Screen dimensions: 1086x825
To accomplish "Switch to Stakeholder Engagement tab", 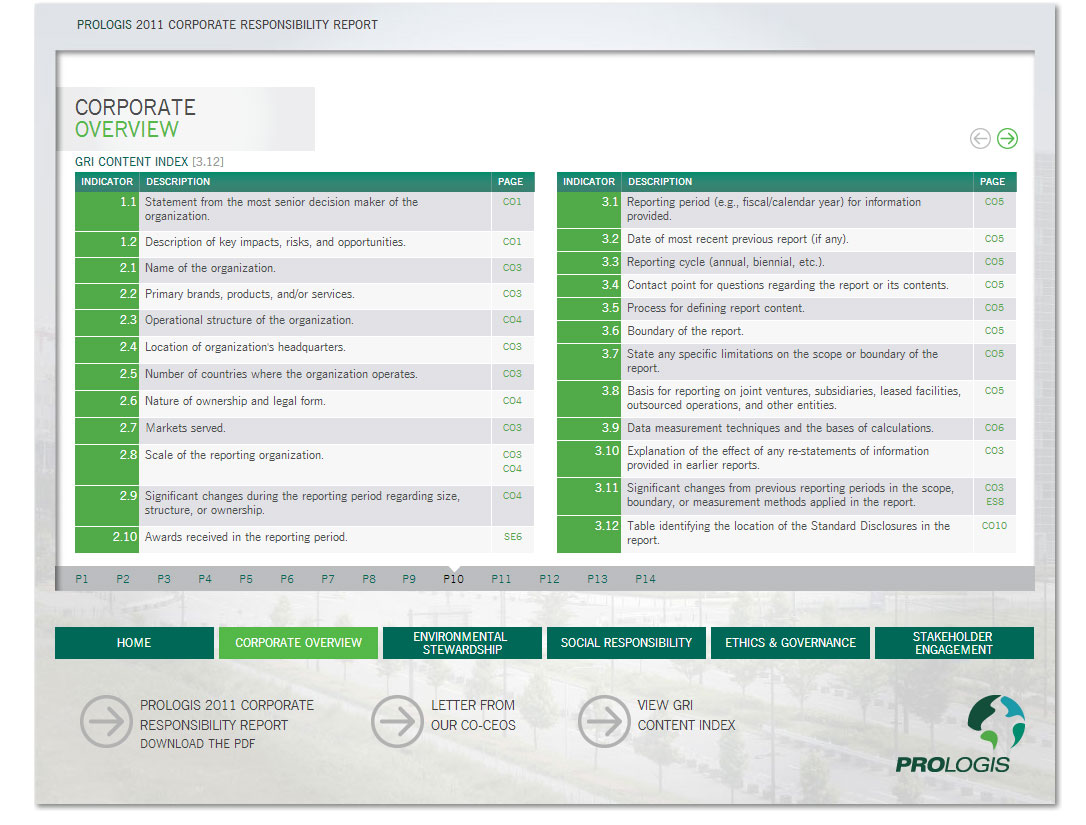I will tap(953, 643).
